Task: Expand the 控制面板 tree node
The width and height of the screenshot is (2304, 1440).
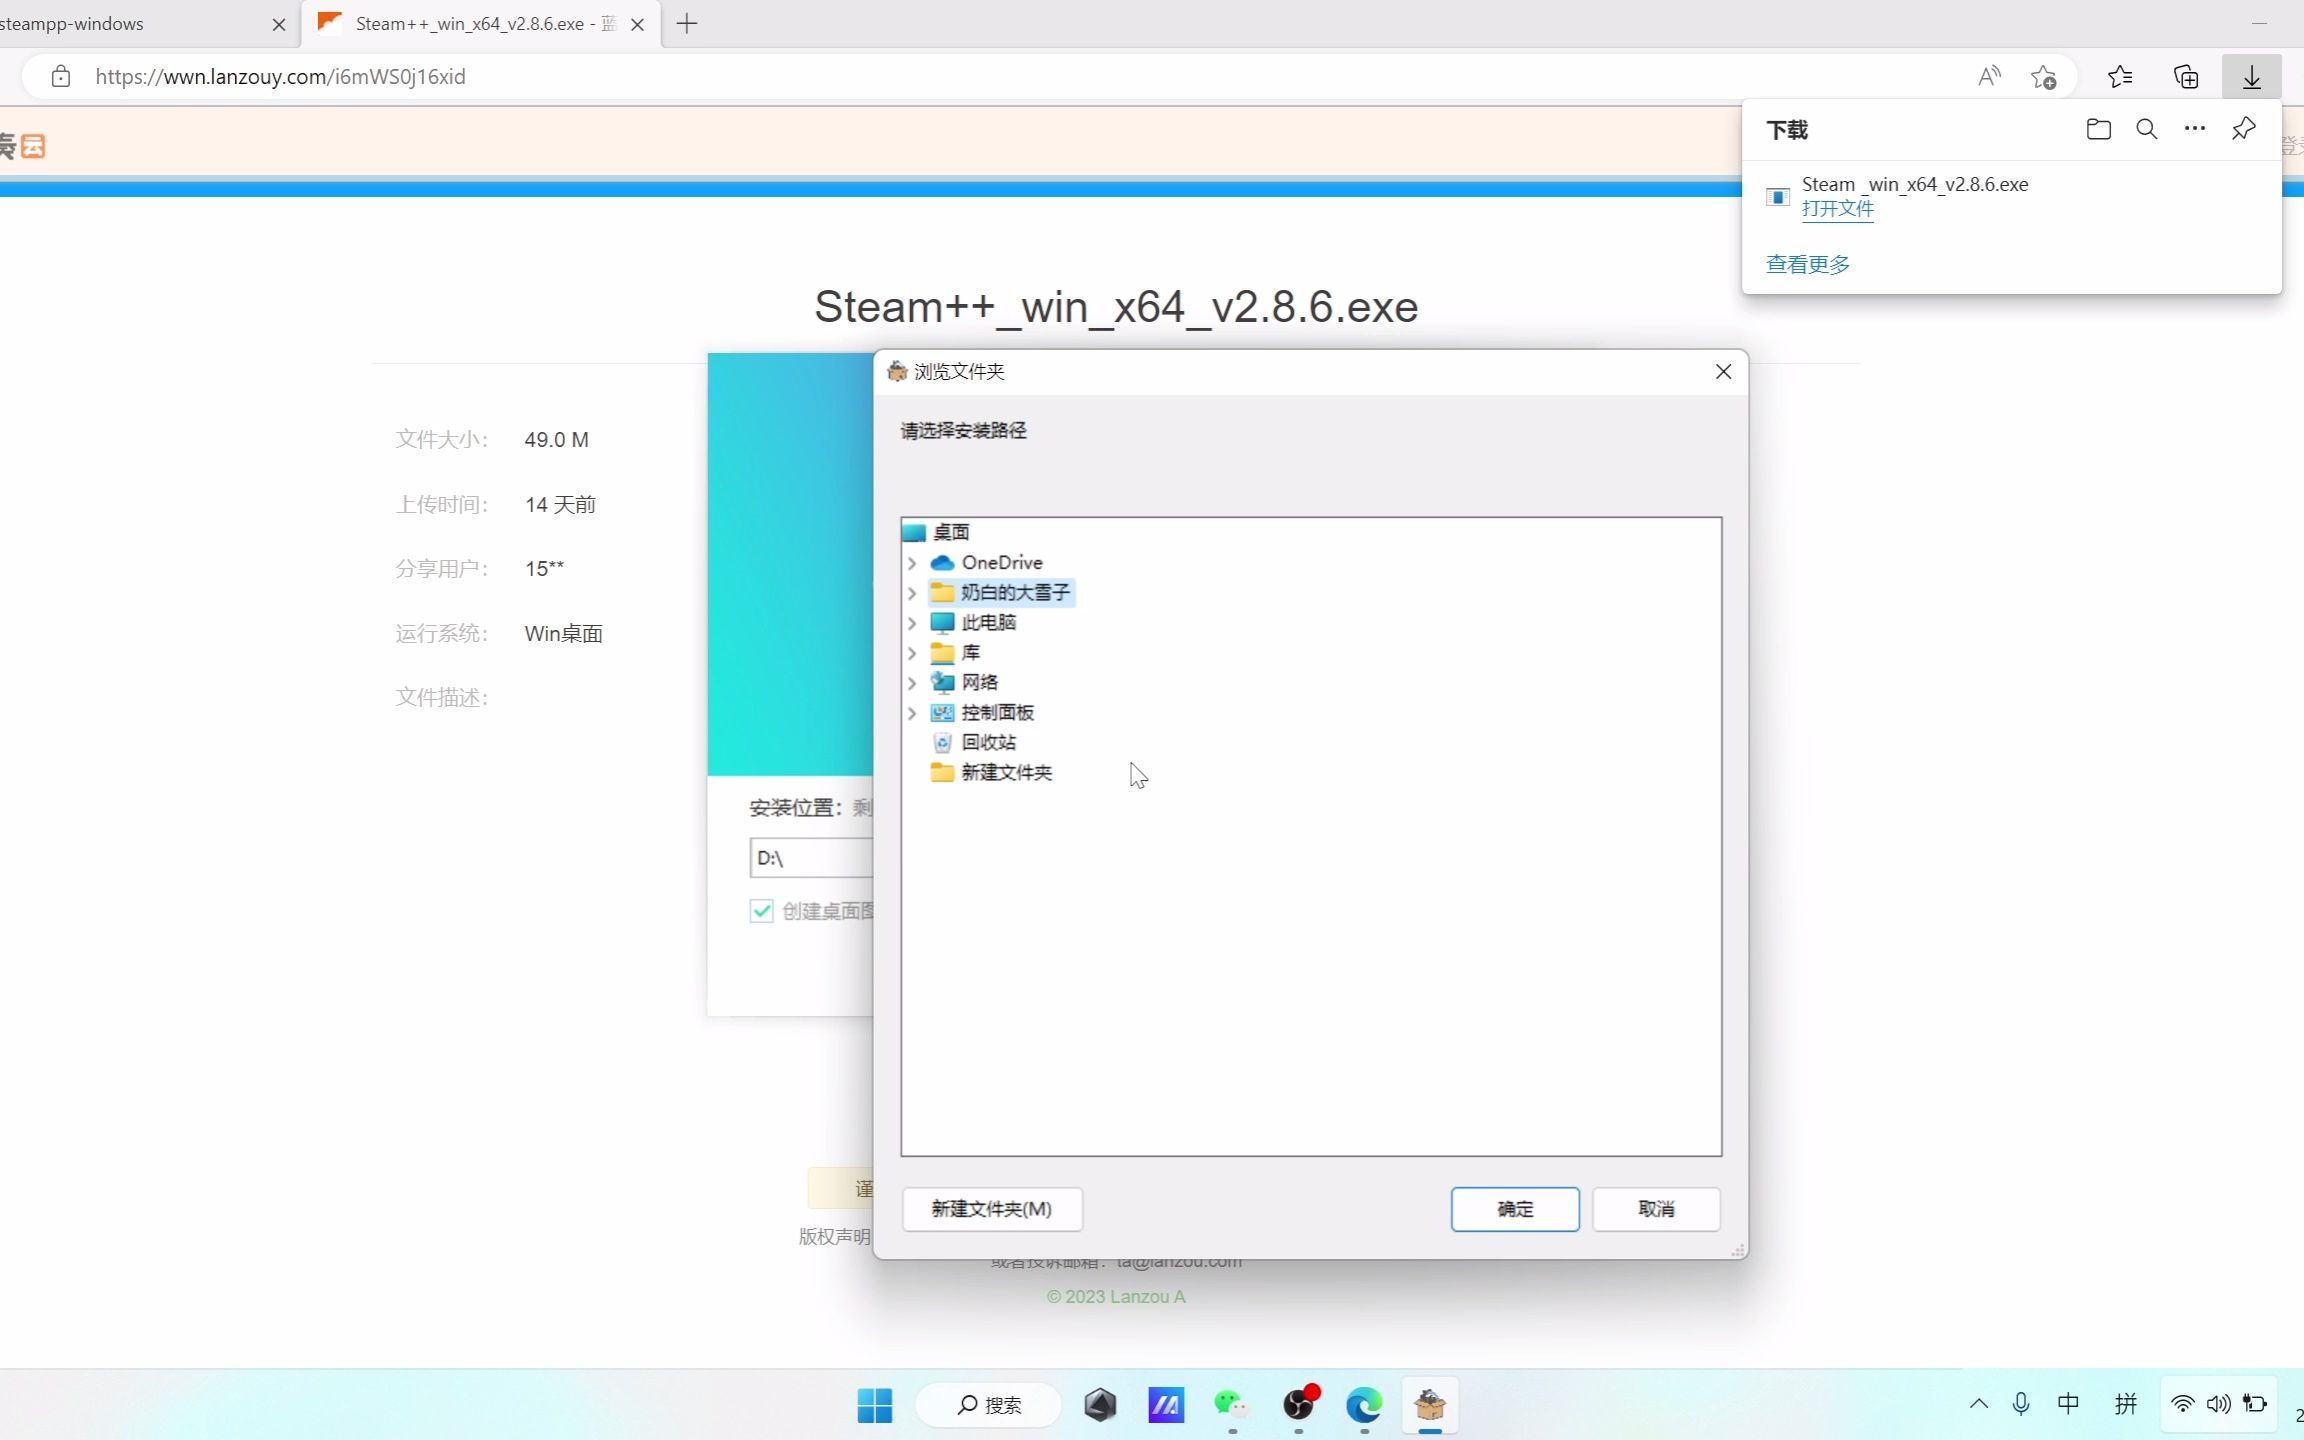Action: 912,713
